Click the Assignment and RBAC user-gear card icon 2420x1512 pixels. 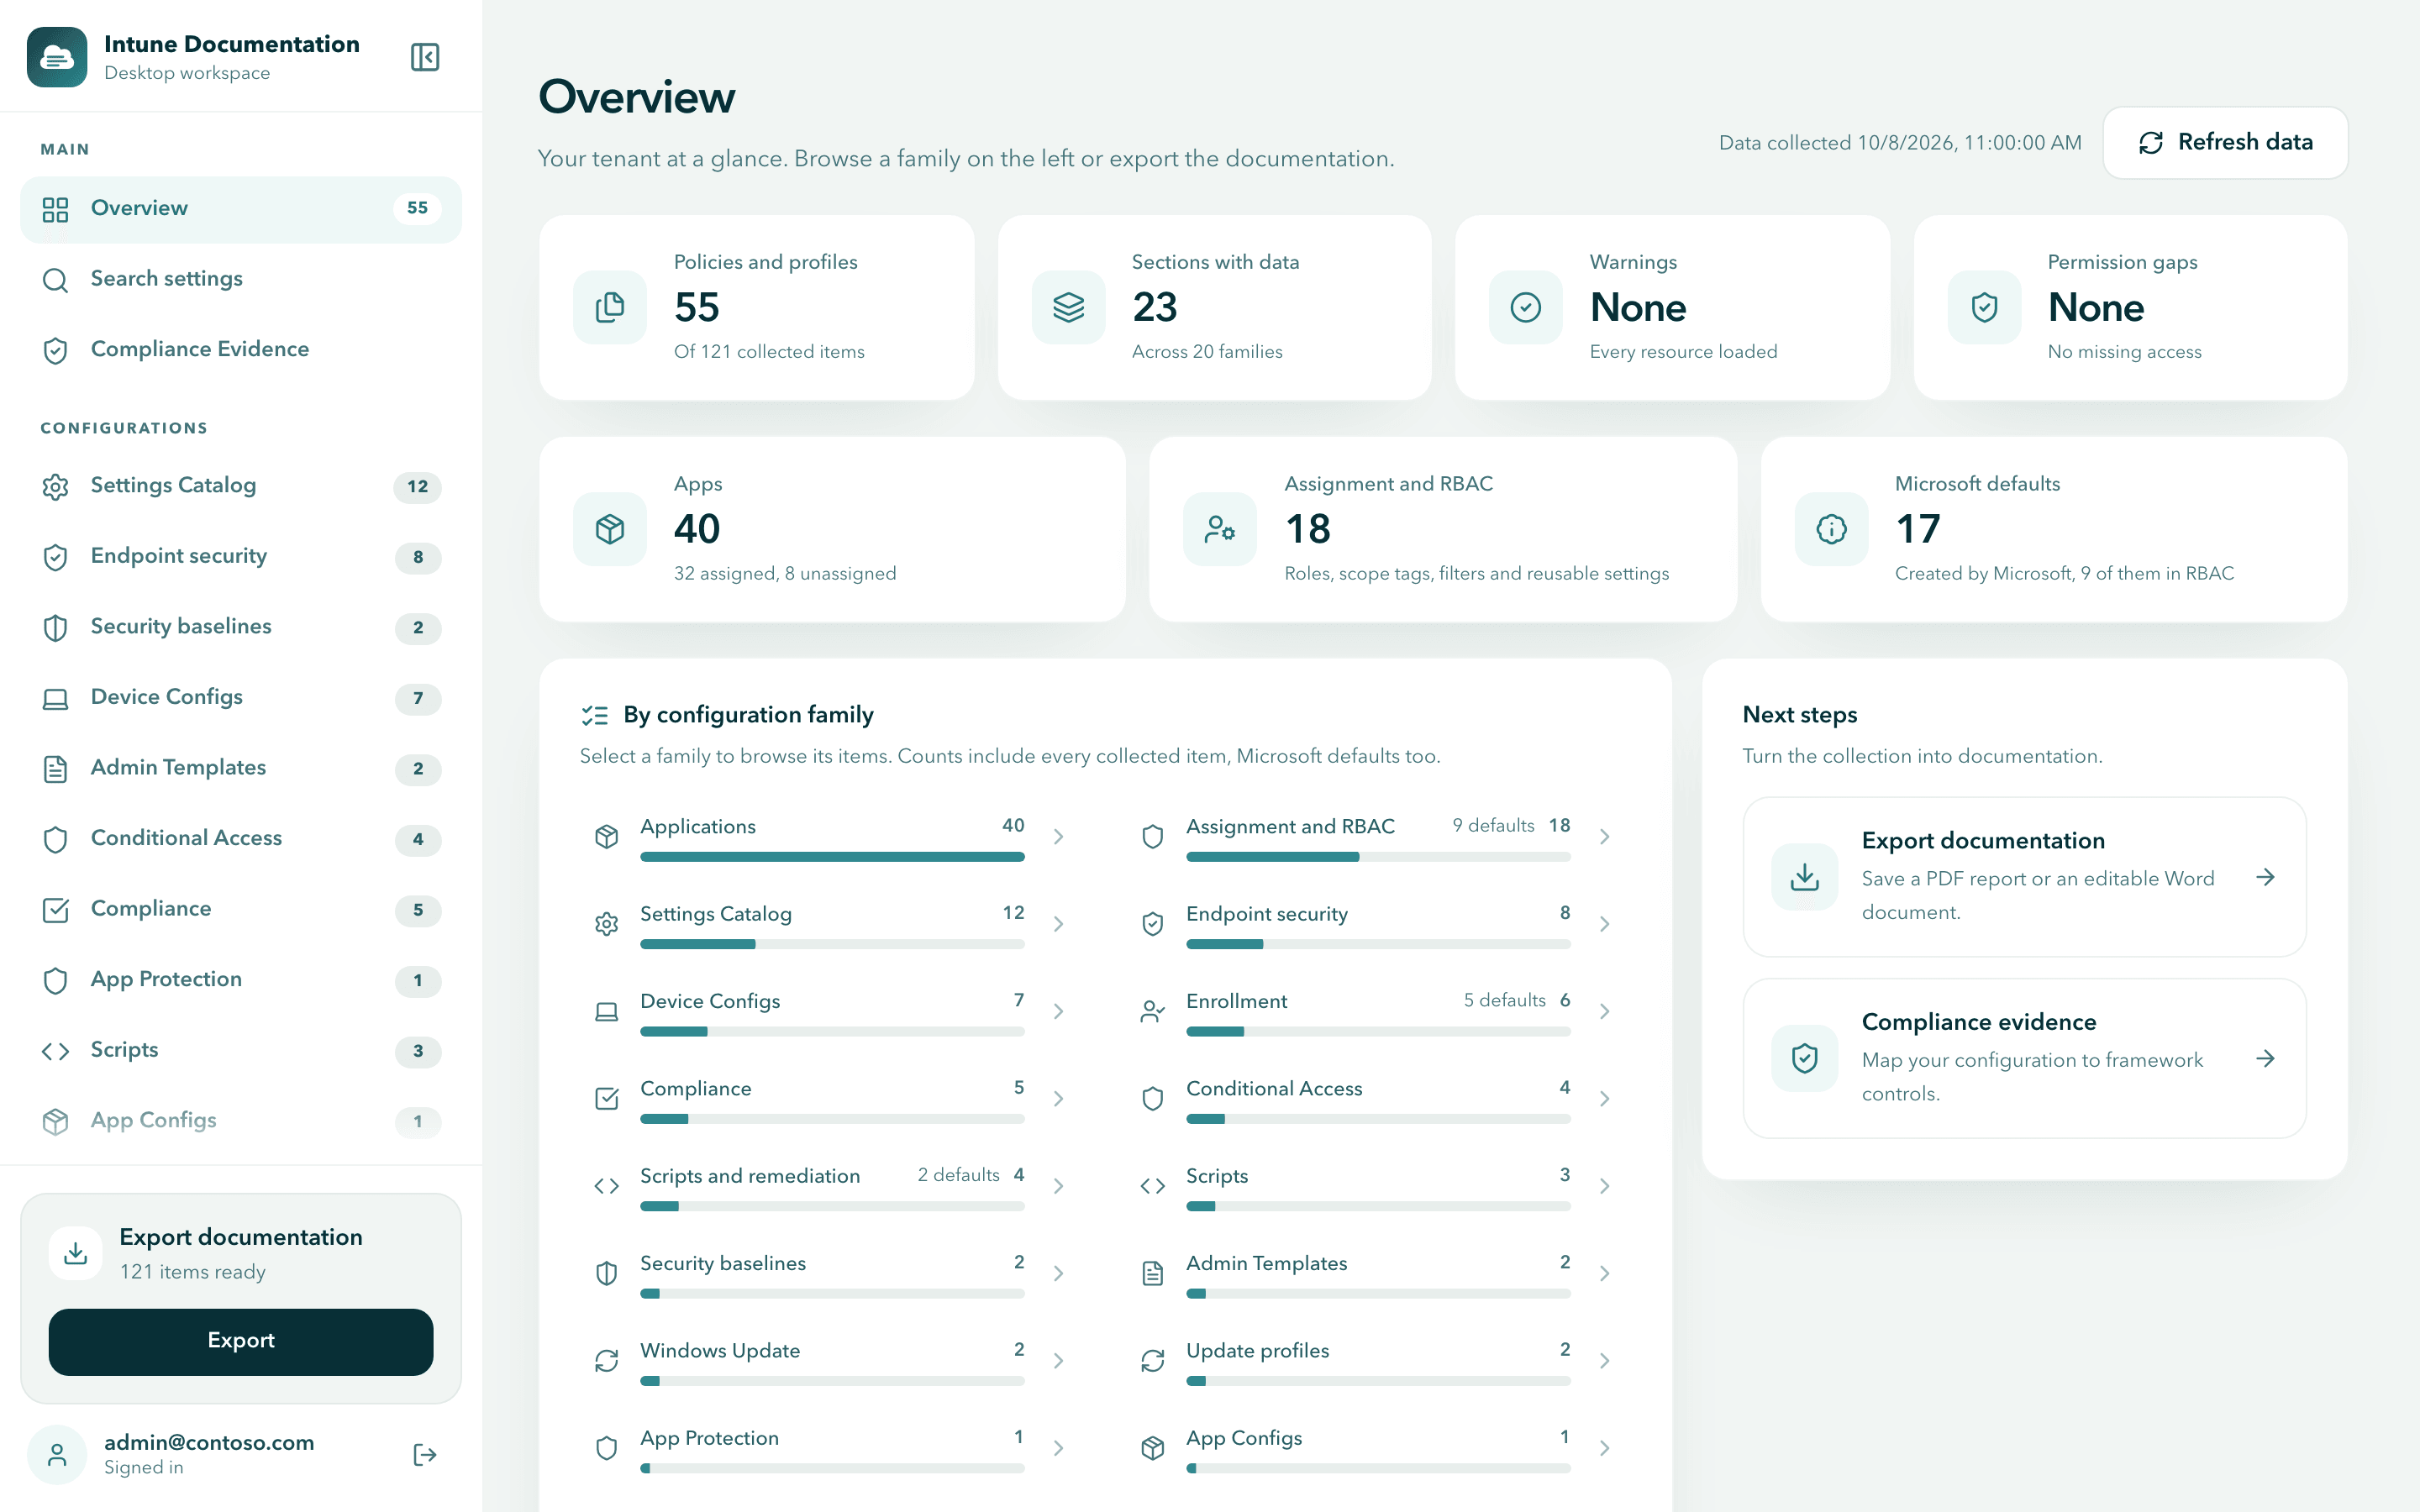coord(1220,529)
